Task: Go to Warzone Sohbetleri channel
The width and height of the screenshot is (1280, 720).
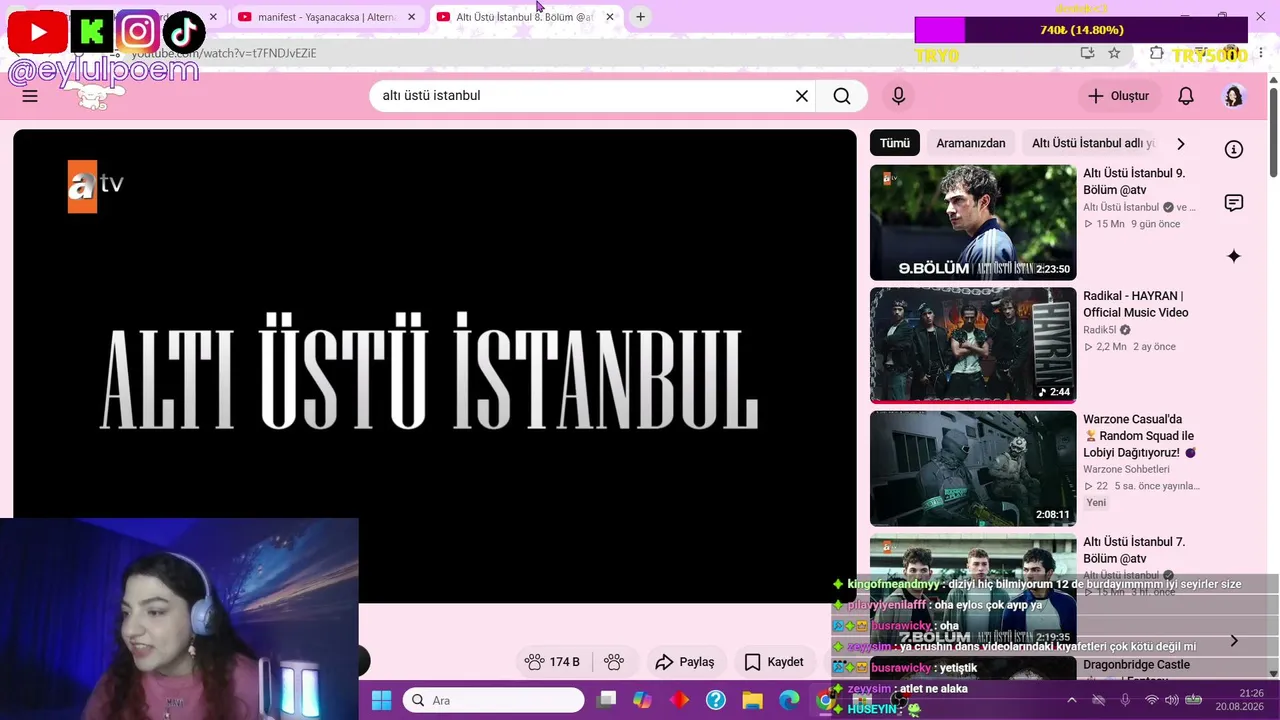Action: (x=1126, y=469)
